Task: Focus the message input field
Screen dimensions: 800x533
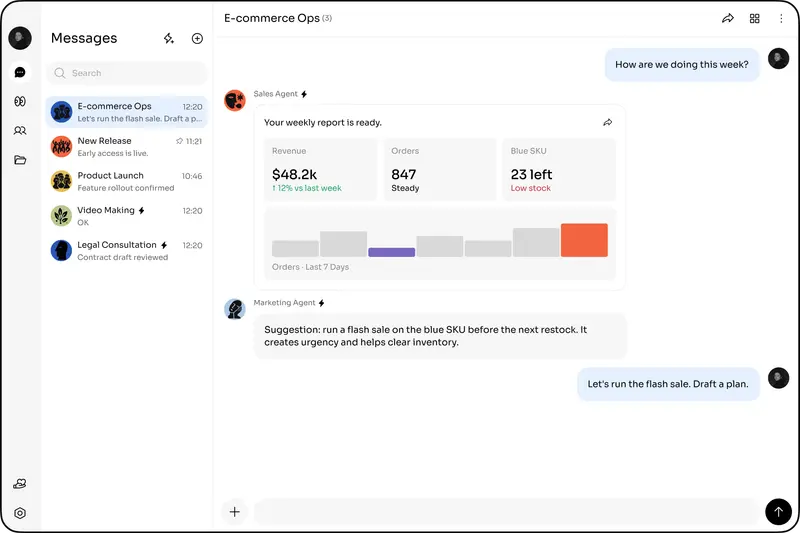Action: [506, 512]
